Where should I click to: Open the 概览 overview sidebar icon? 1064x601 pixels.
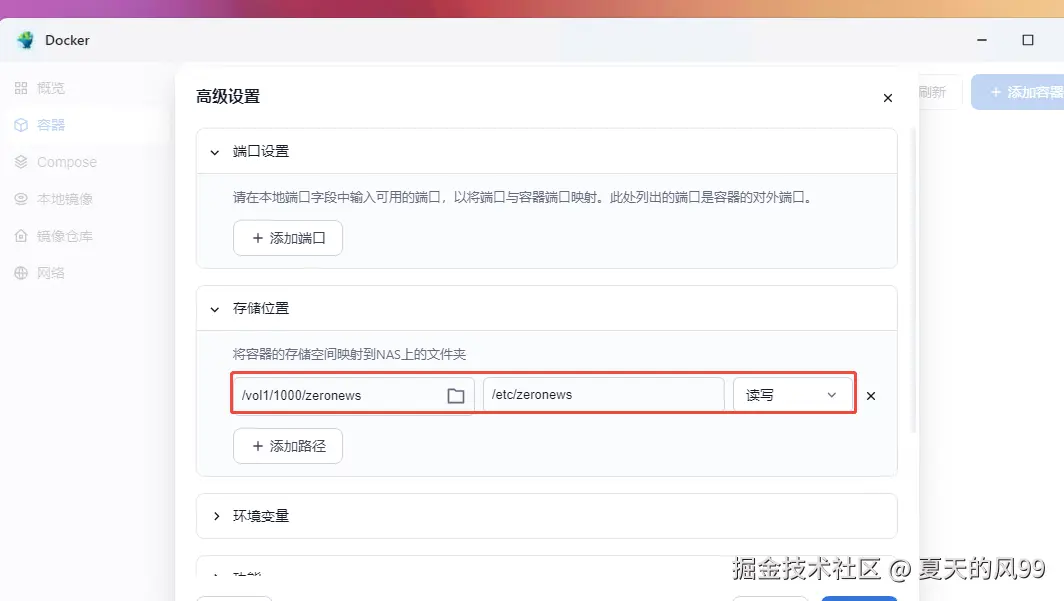click(x=21, y=88)
